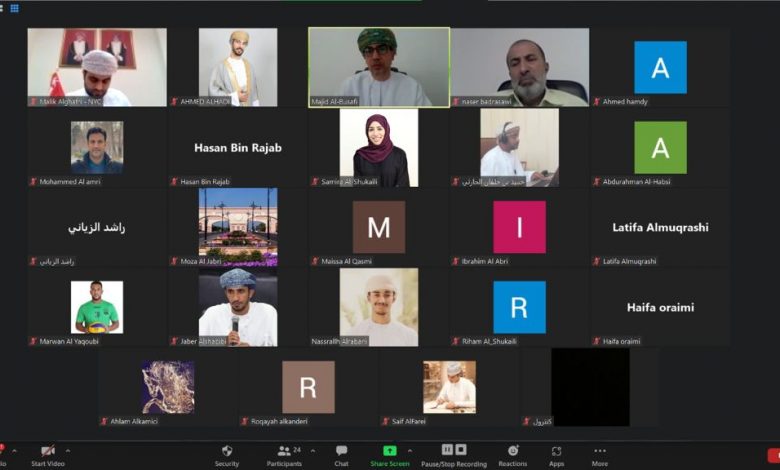Pause the recording
The height and width of the screenshot is (470, 780).
click(x=447, y=450)
